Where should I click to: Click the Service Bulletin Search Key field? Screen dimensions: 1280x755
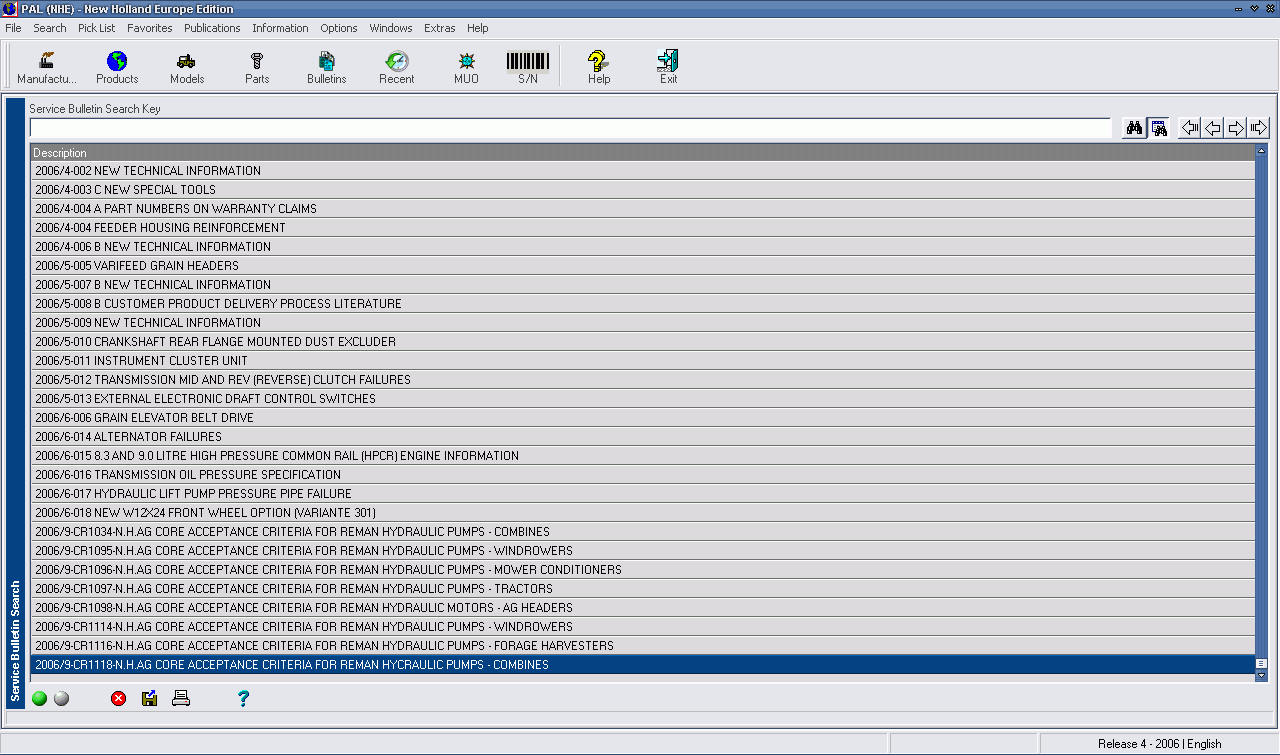[570, 128]
